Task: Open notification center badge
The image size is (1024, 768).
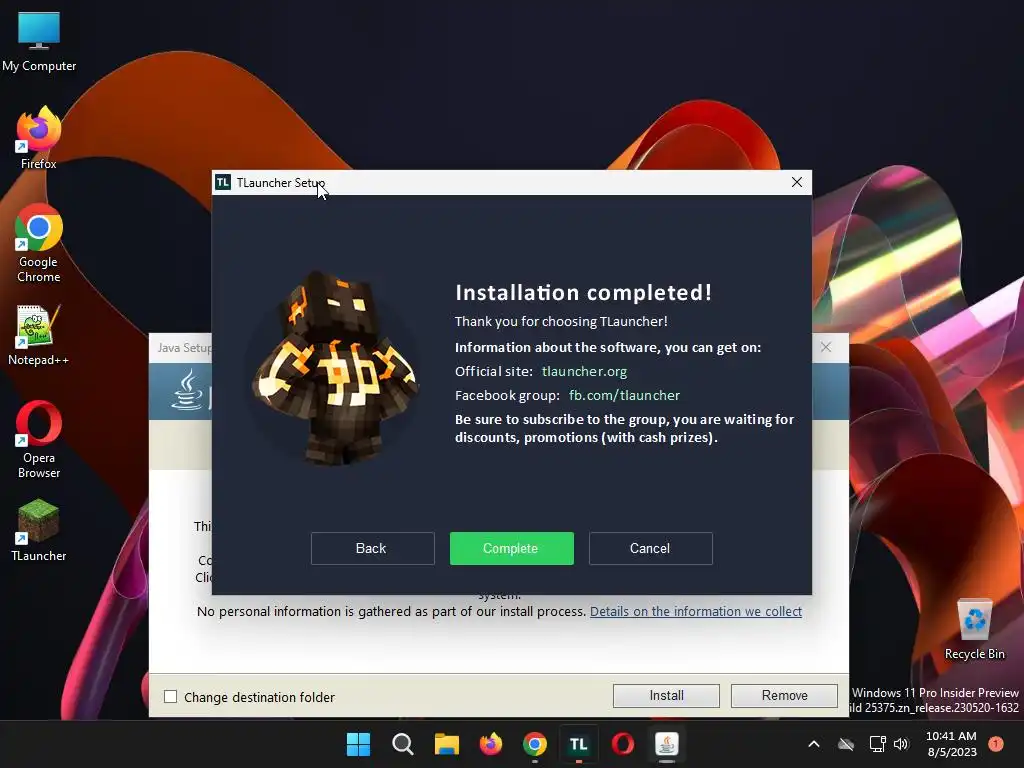Action: pyautogui.click(x=996, y=744)
